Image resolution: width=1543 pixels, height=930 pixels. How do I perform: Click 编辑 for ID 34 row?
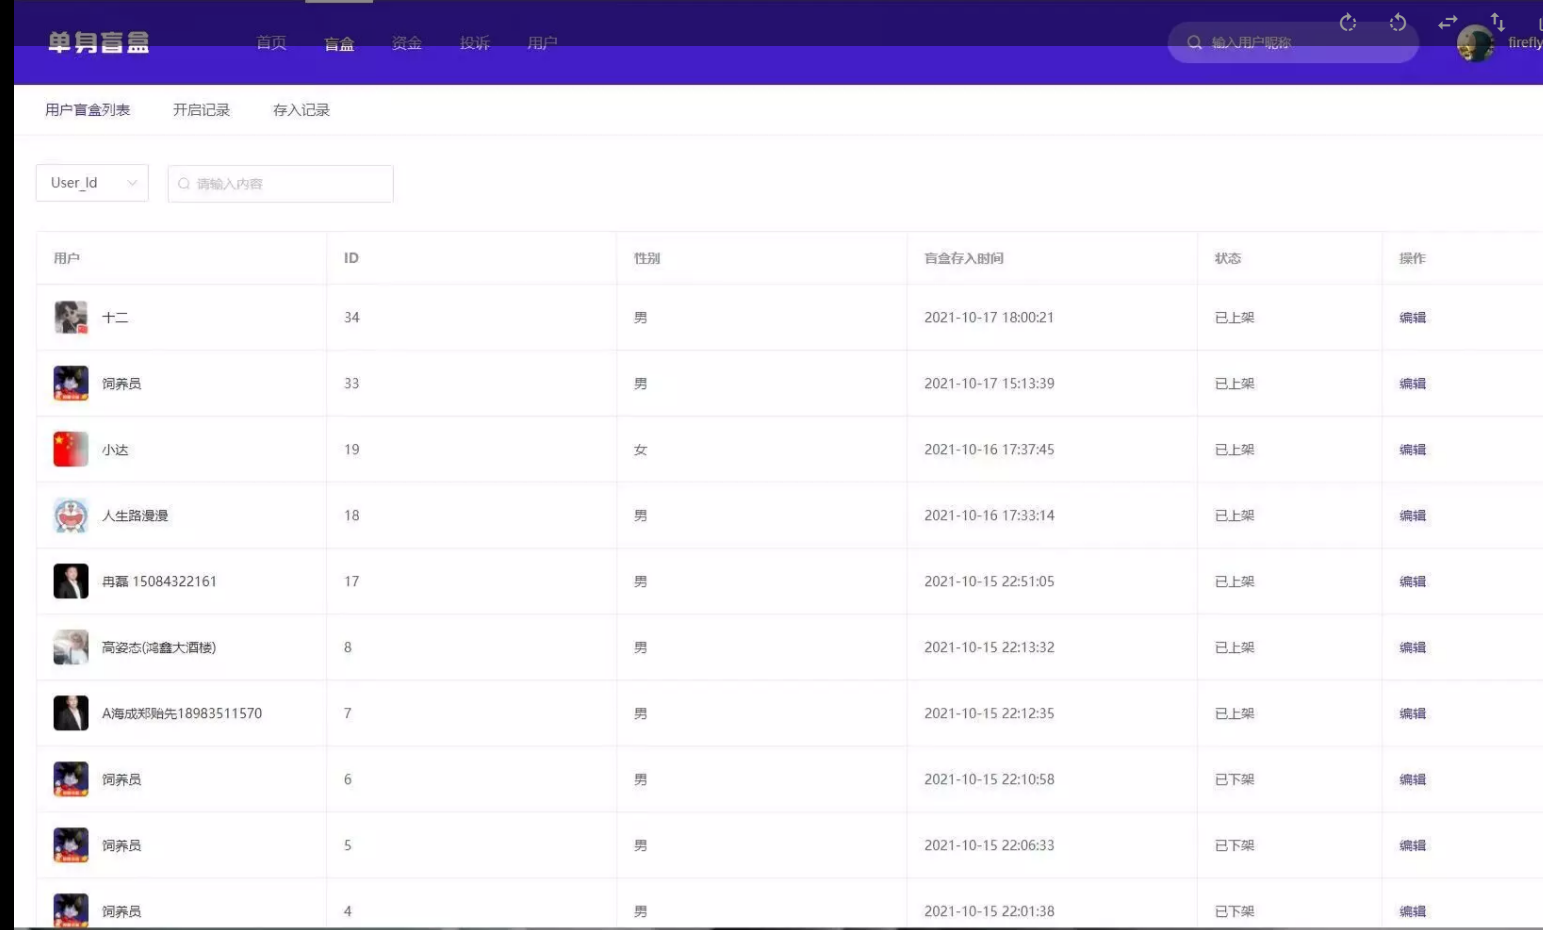pos(1412,318)
